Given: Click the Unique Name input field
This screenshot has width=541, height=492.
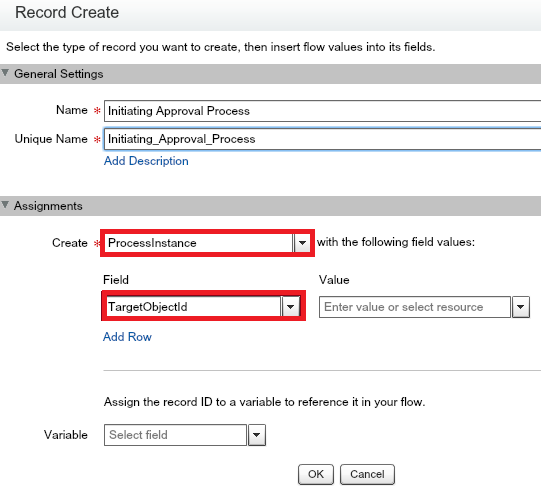Looking at the screenshot, I should [323, 139].
